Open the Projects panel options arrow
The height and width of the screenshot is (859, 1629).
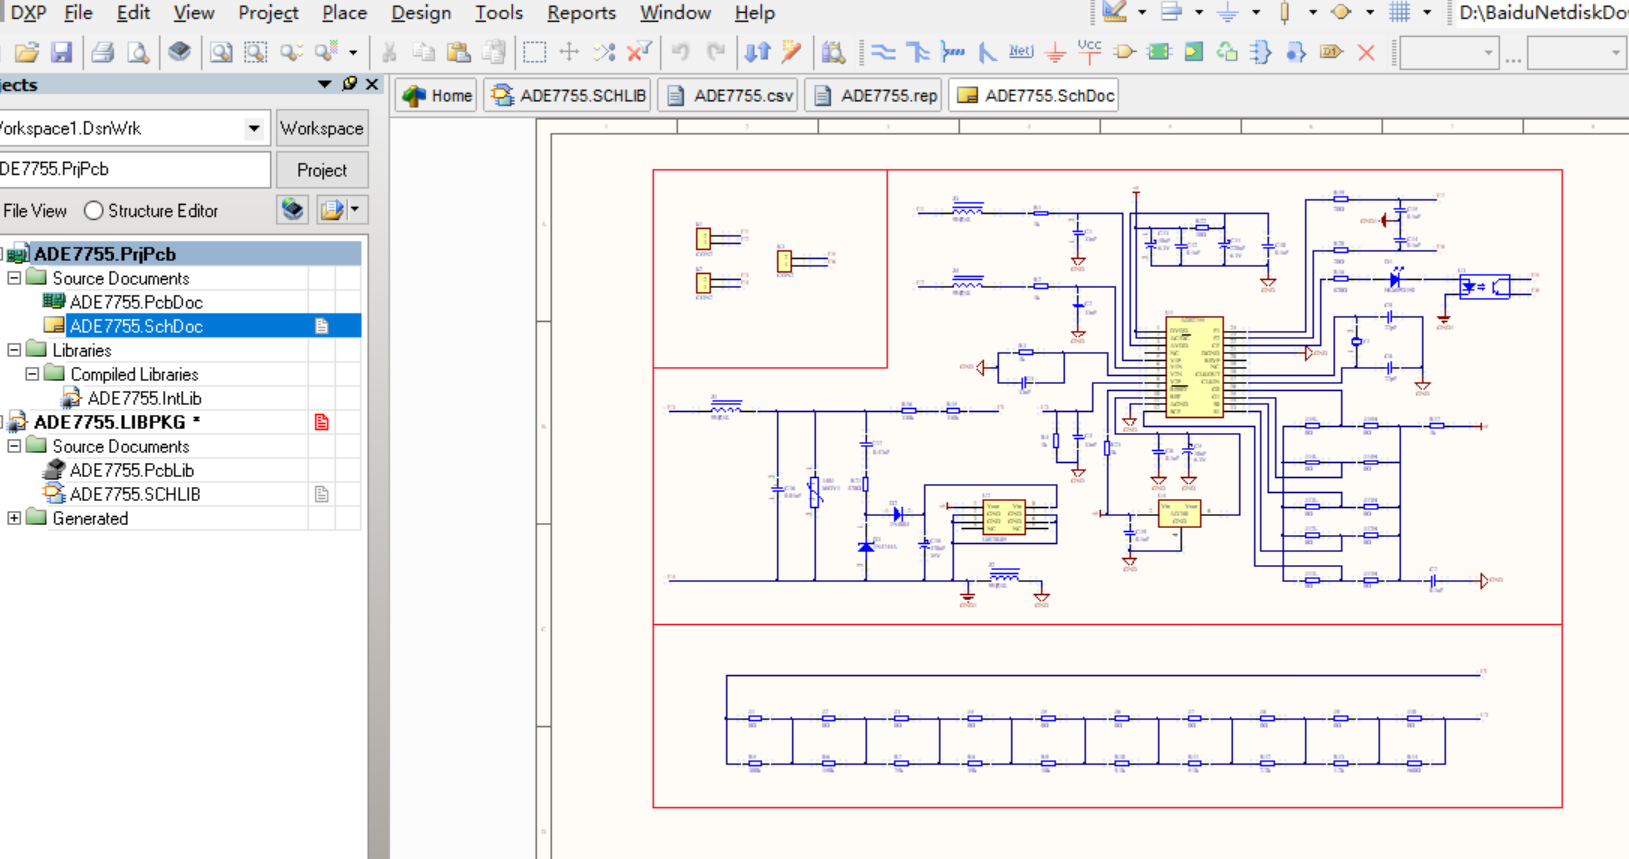point(324,84)
